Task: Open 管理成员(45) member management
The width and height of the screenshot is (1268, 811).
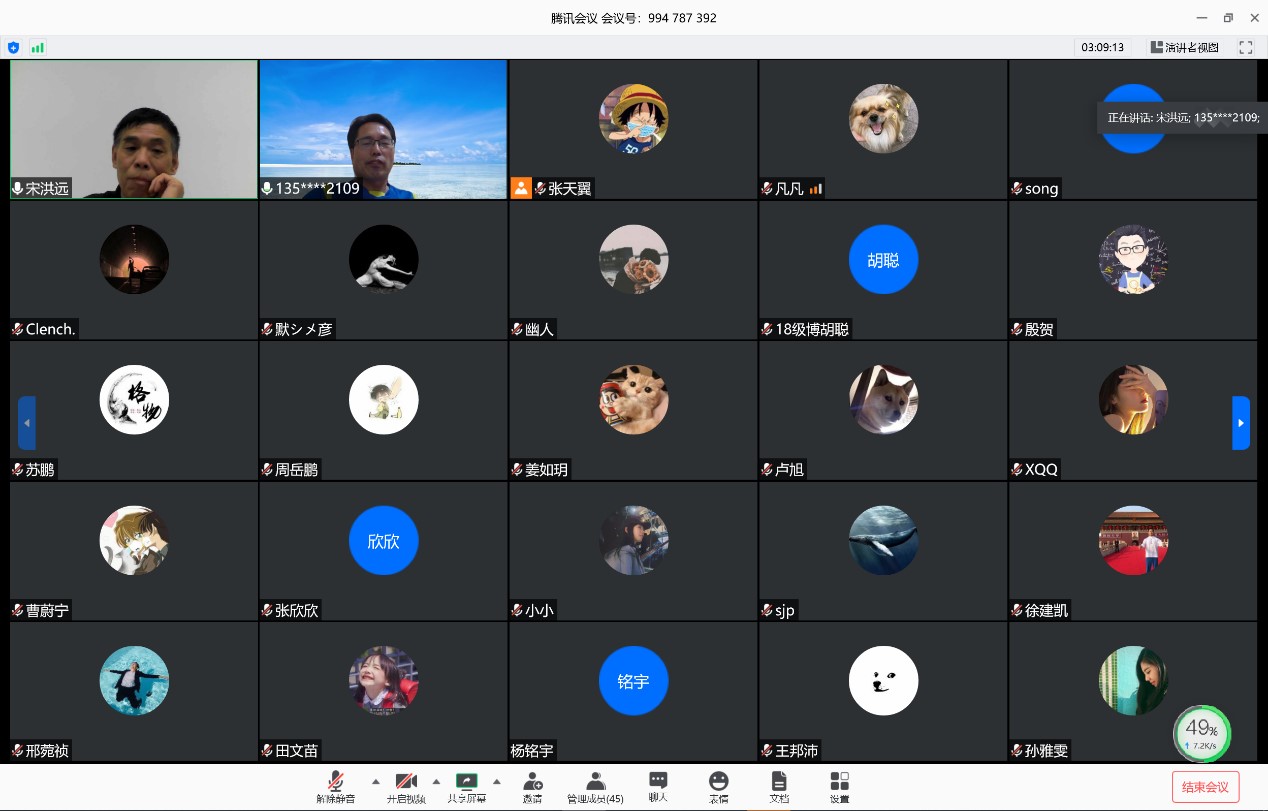Action: 595,786
